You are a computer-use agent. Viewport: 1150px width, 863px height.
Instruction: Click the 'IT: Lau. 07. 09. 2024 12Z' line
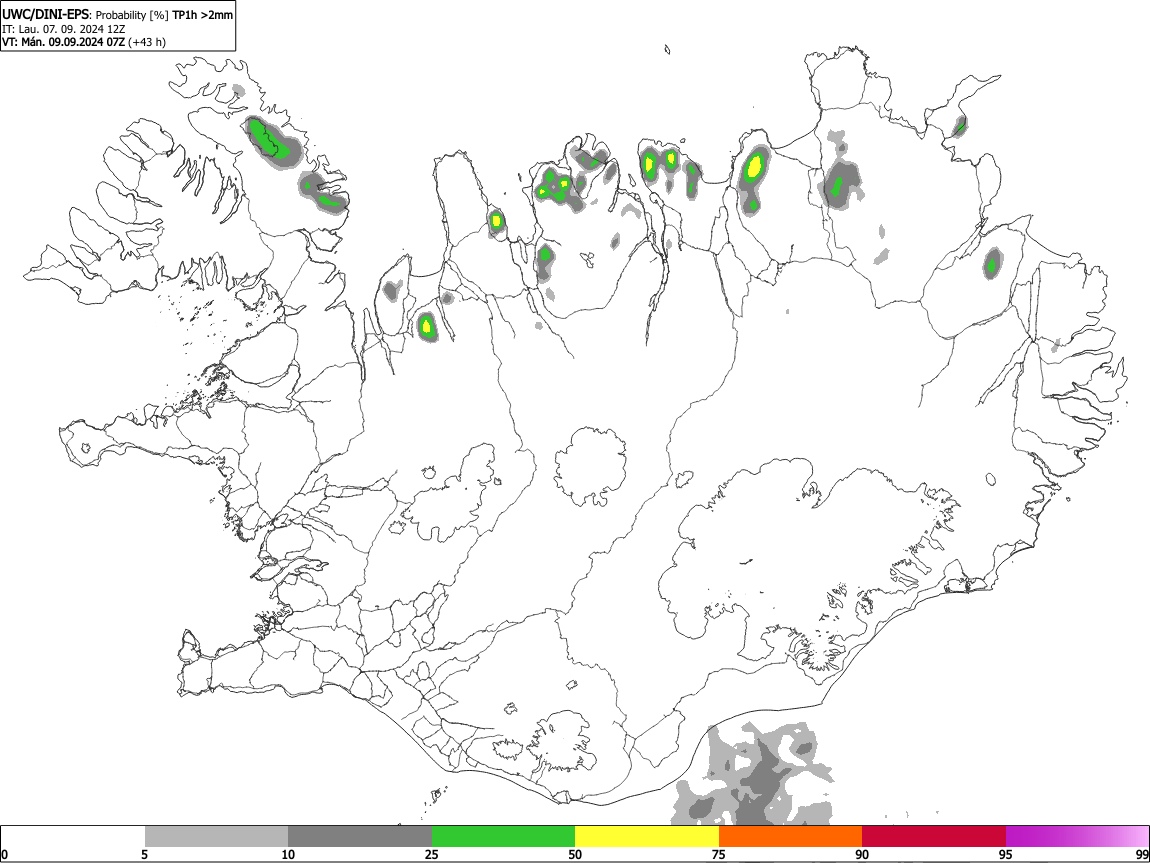tap(64, 29)
